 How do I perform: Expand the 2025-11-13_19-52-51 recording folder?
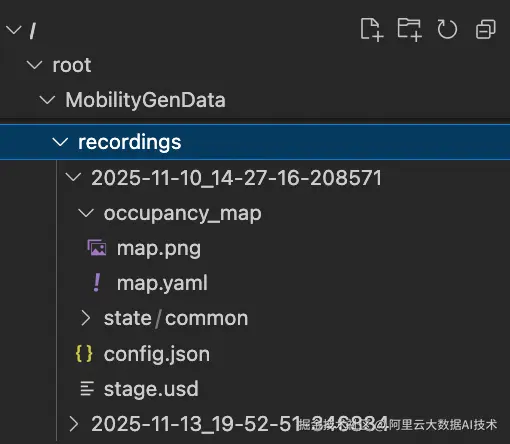(x=73, y=424)
